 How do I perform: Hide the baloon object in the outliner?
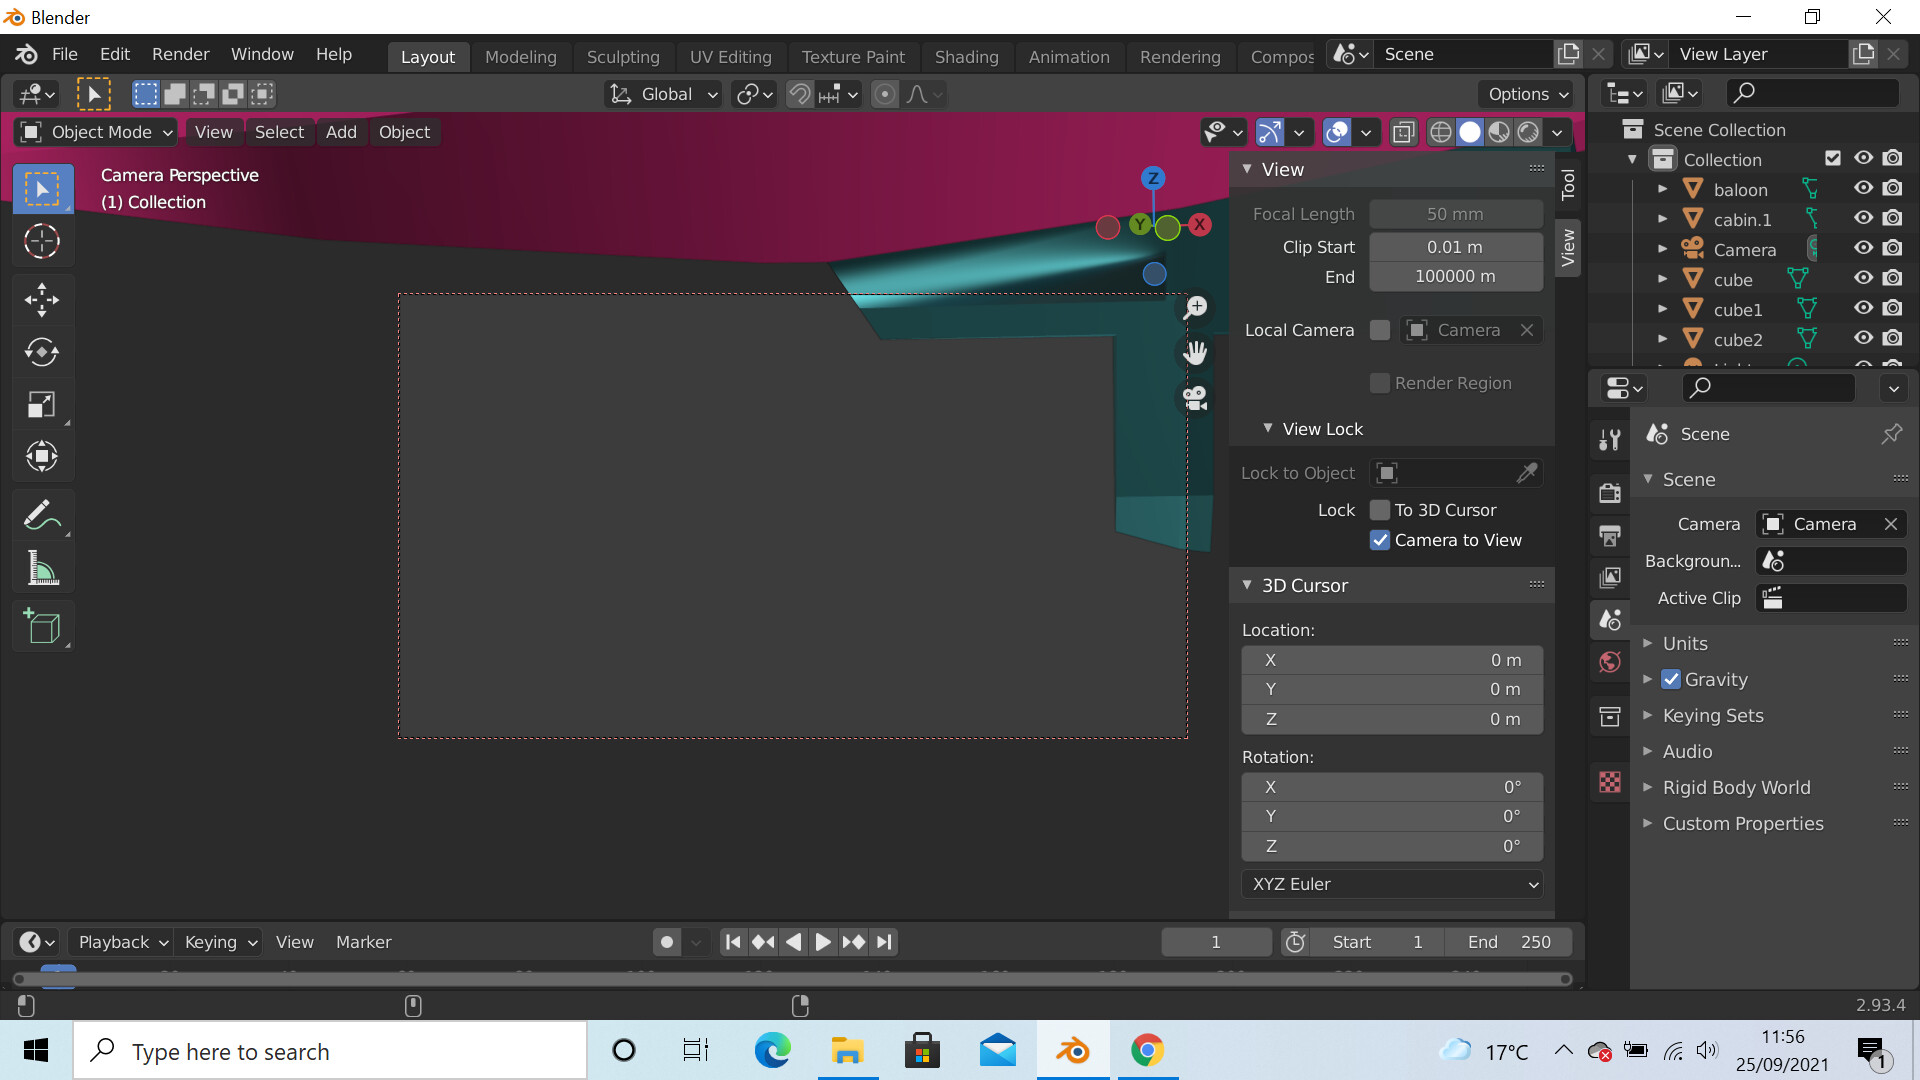(1863, 188)
